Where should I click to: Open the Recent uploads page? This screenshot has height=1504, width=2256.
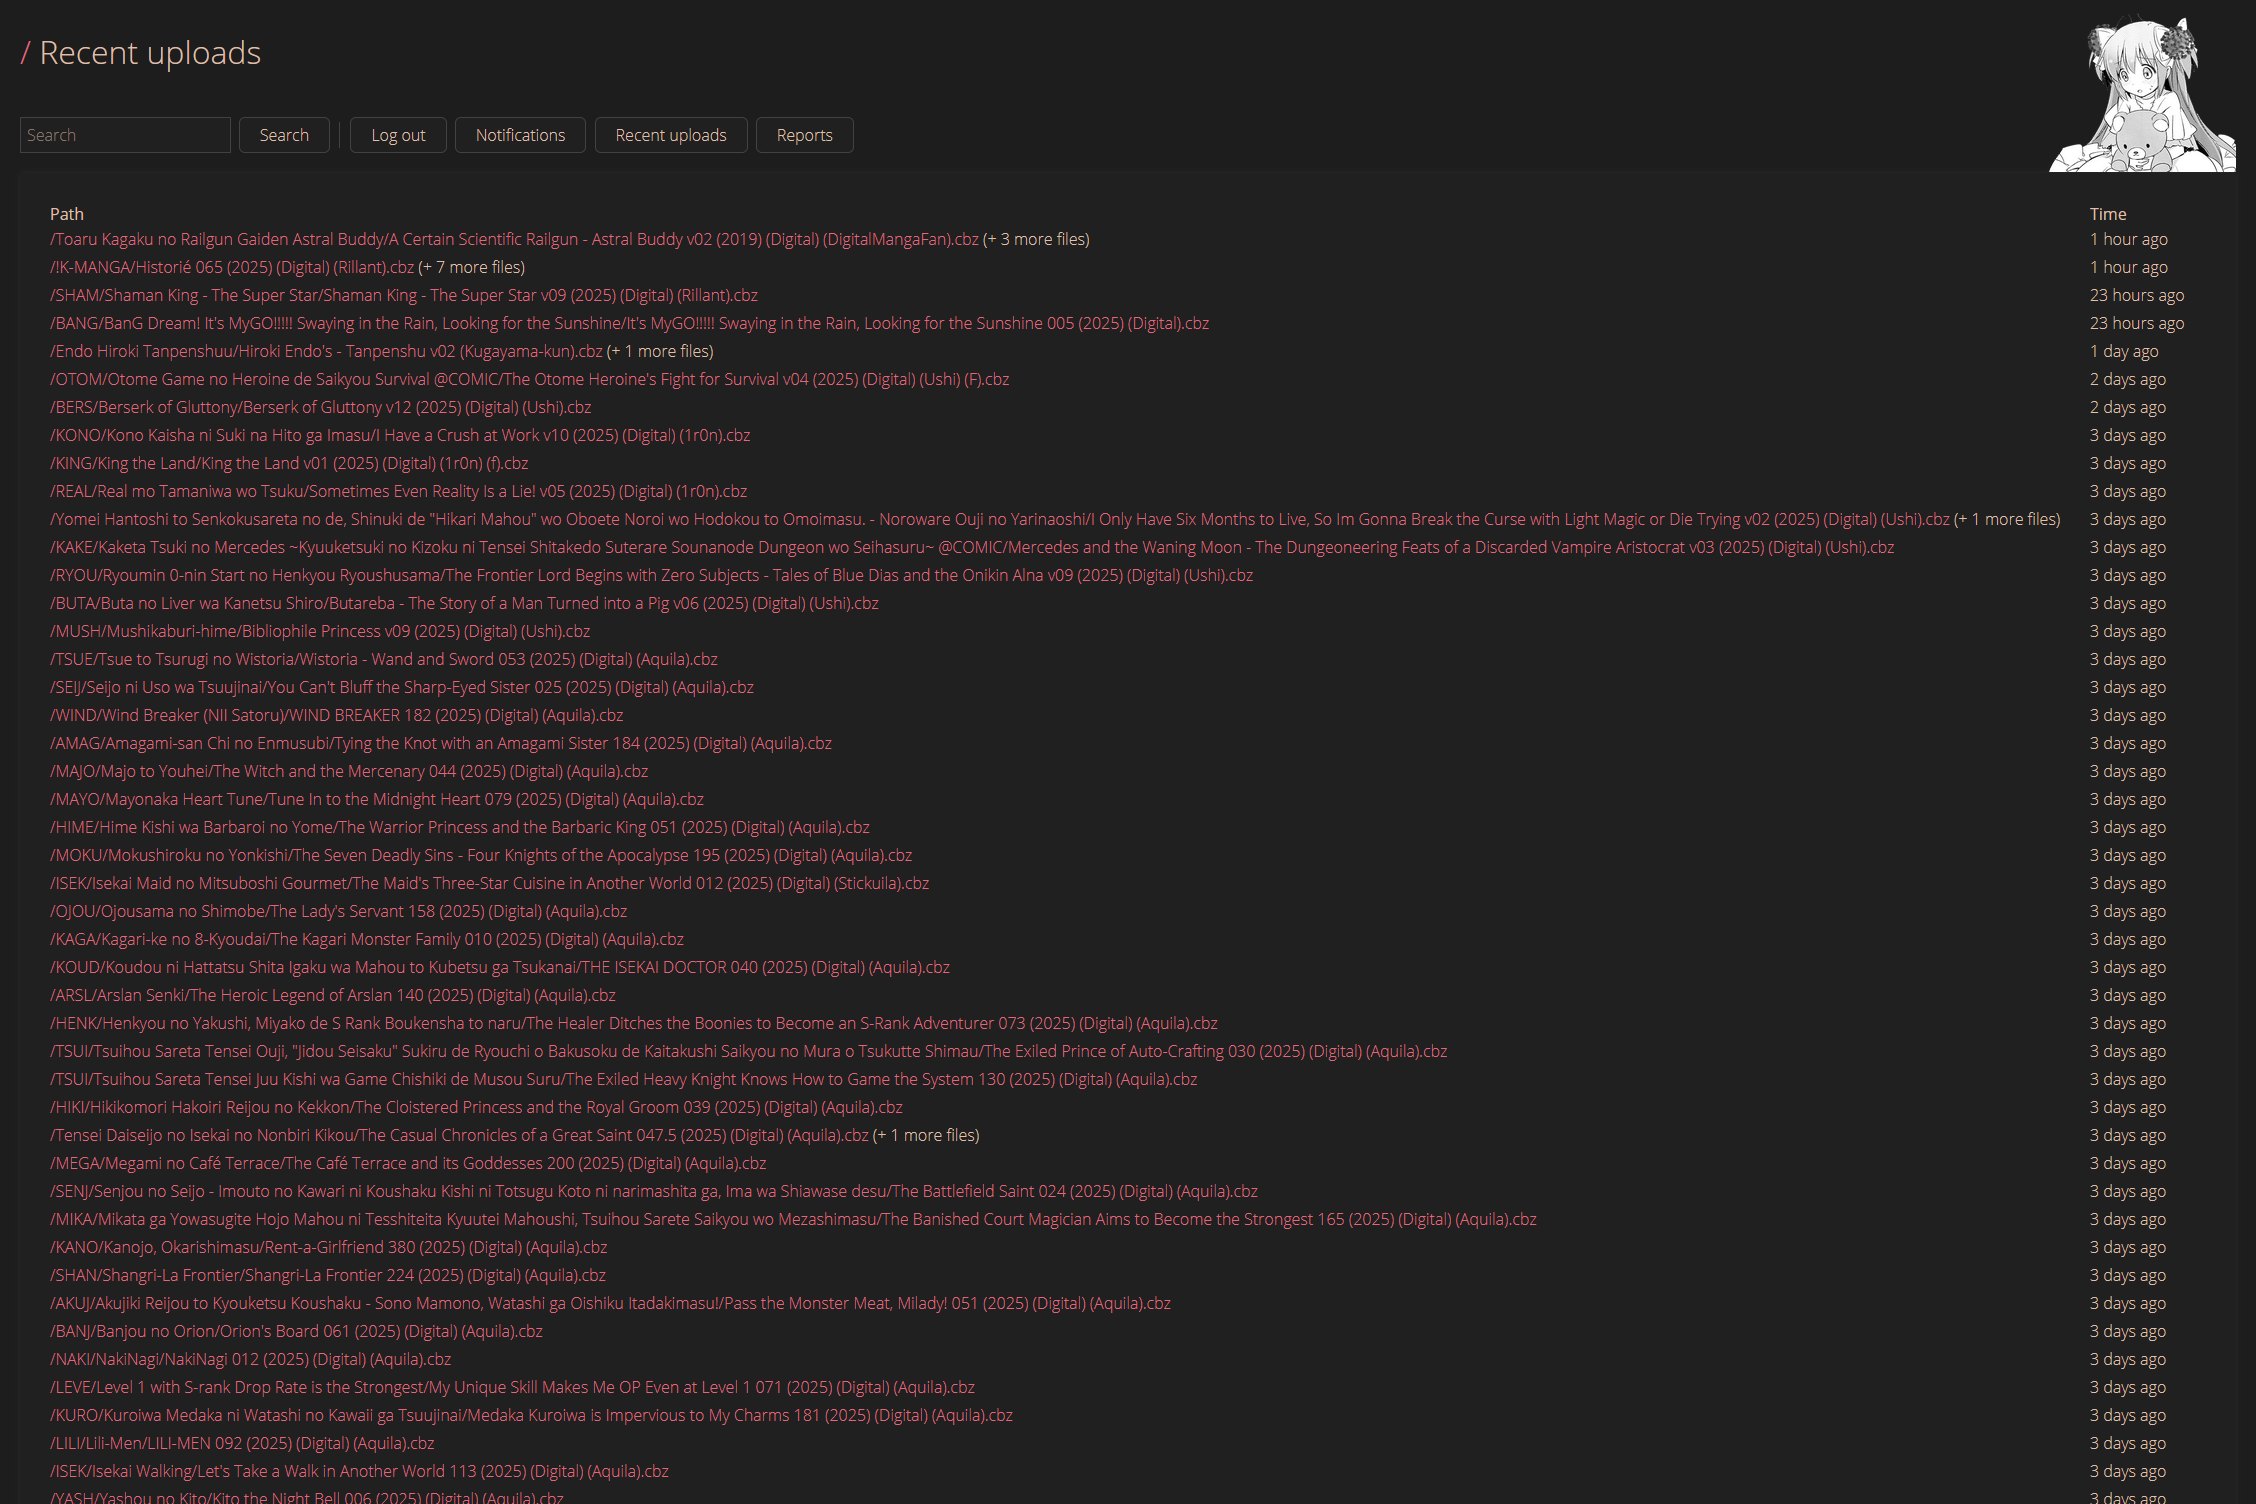click(671, 135)
